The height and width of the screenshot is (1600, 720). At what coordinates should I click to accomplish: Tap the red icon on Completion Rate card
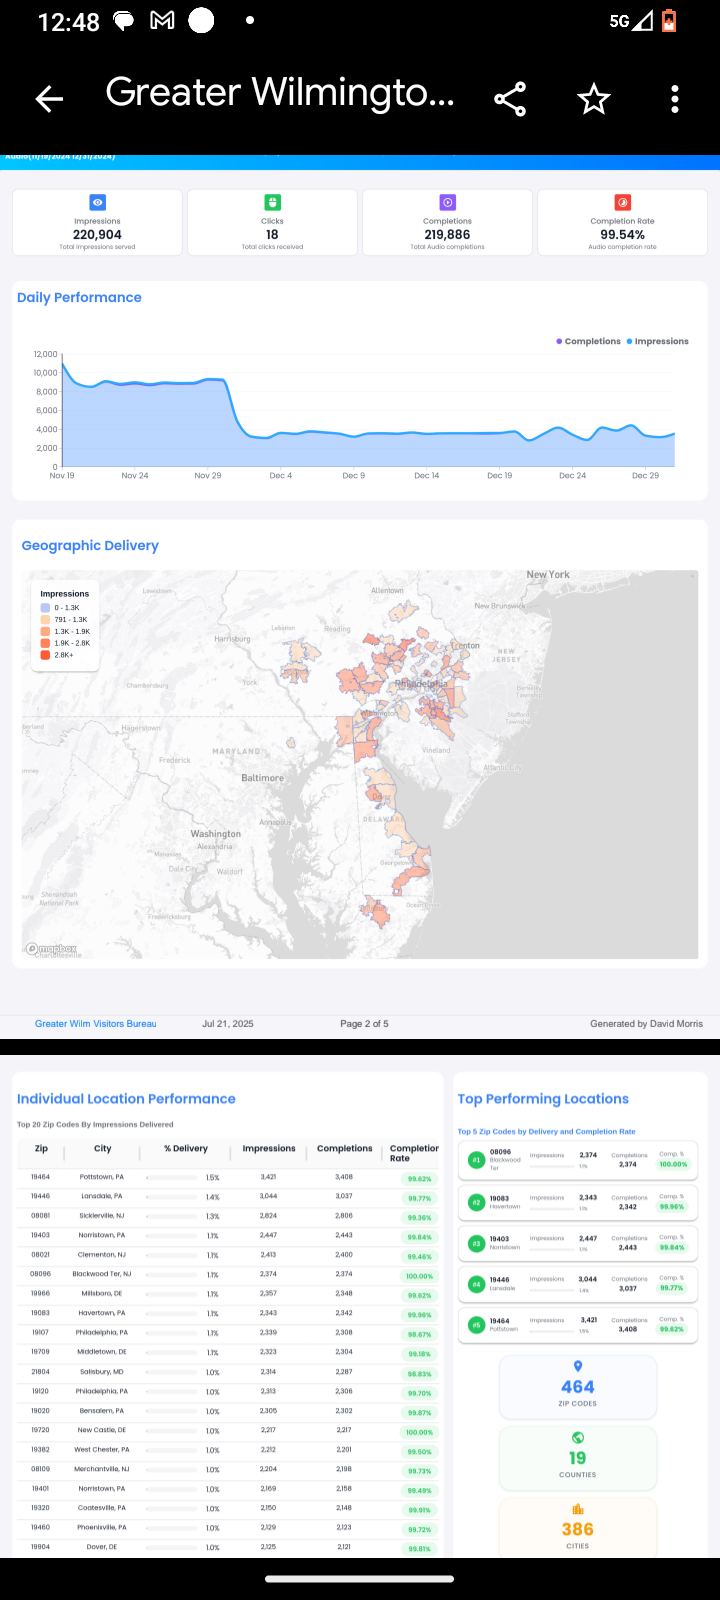[622, 202]
